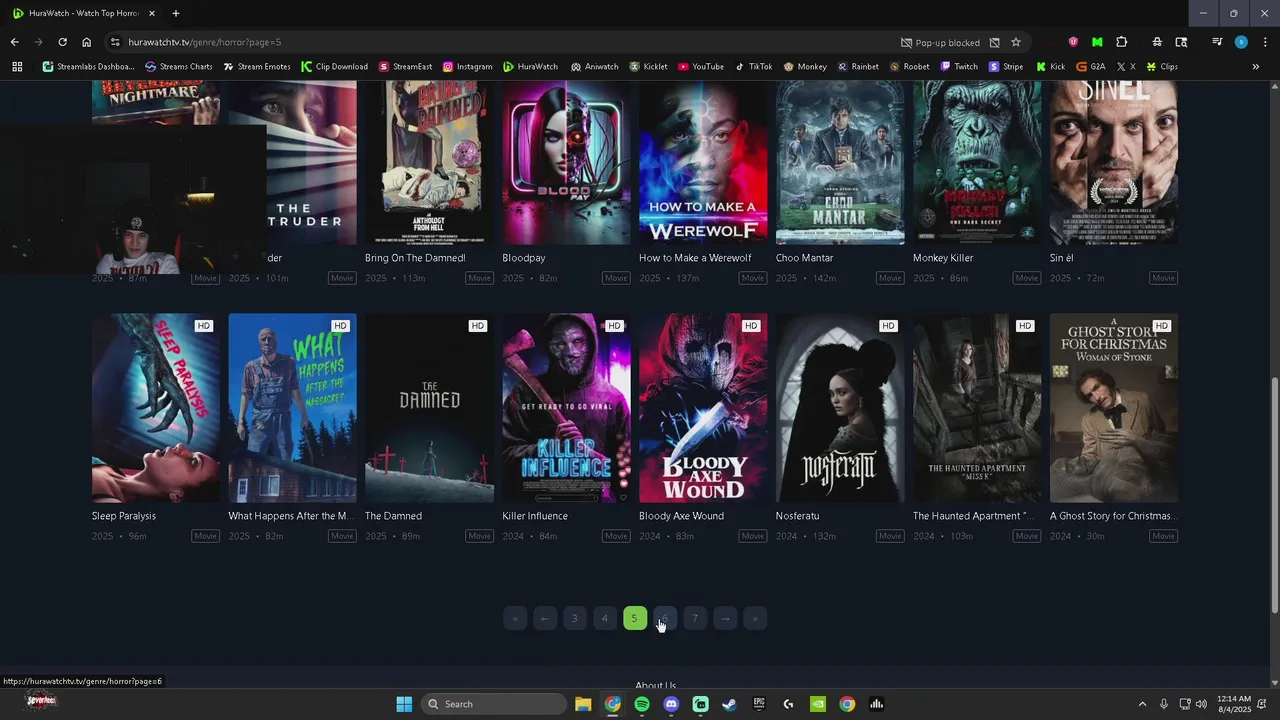Select the current page 5 button
Screen dimensions: 1280x720
(634, 618)
